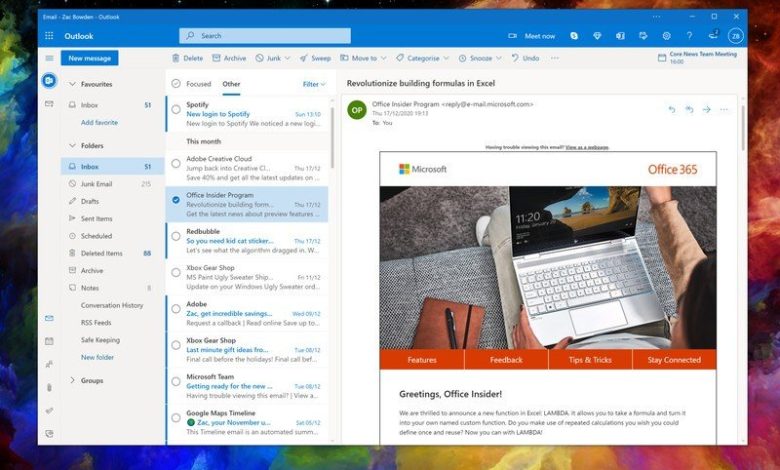Toggle the hamburger navigation pane icon

49,58
